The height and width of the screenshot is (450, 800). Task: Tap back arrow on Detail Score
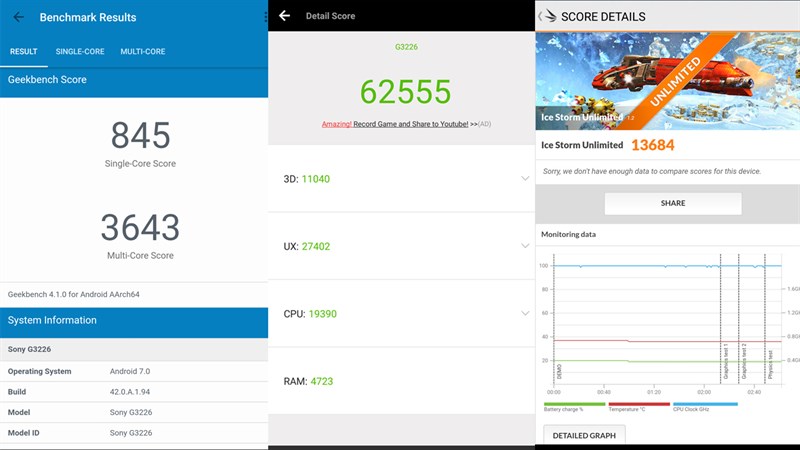point(284,16)
